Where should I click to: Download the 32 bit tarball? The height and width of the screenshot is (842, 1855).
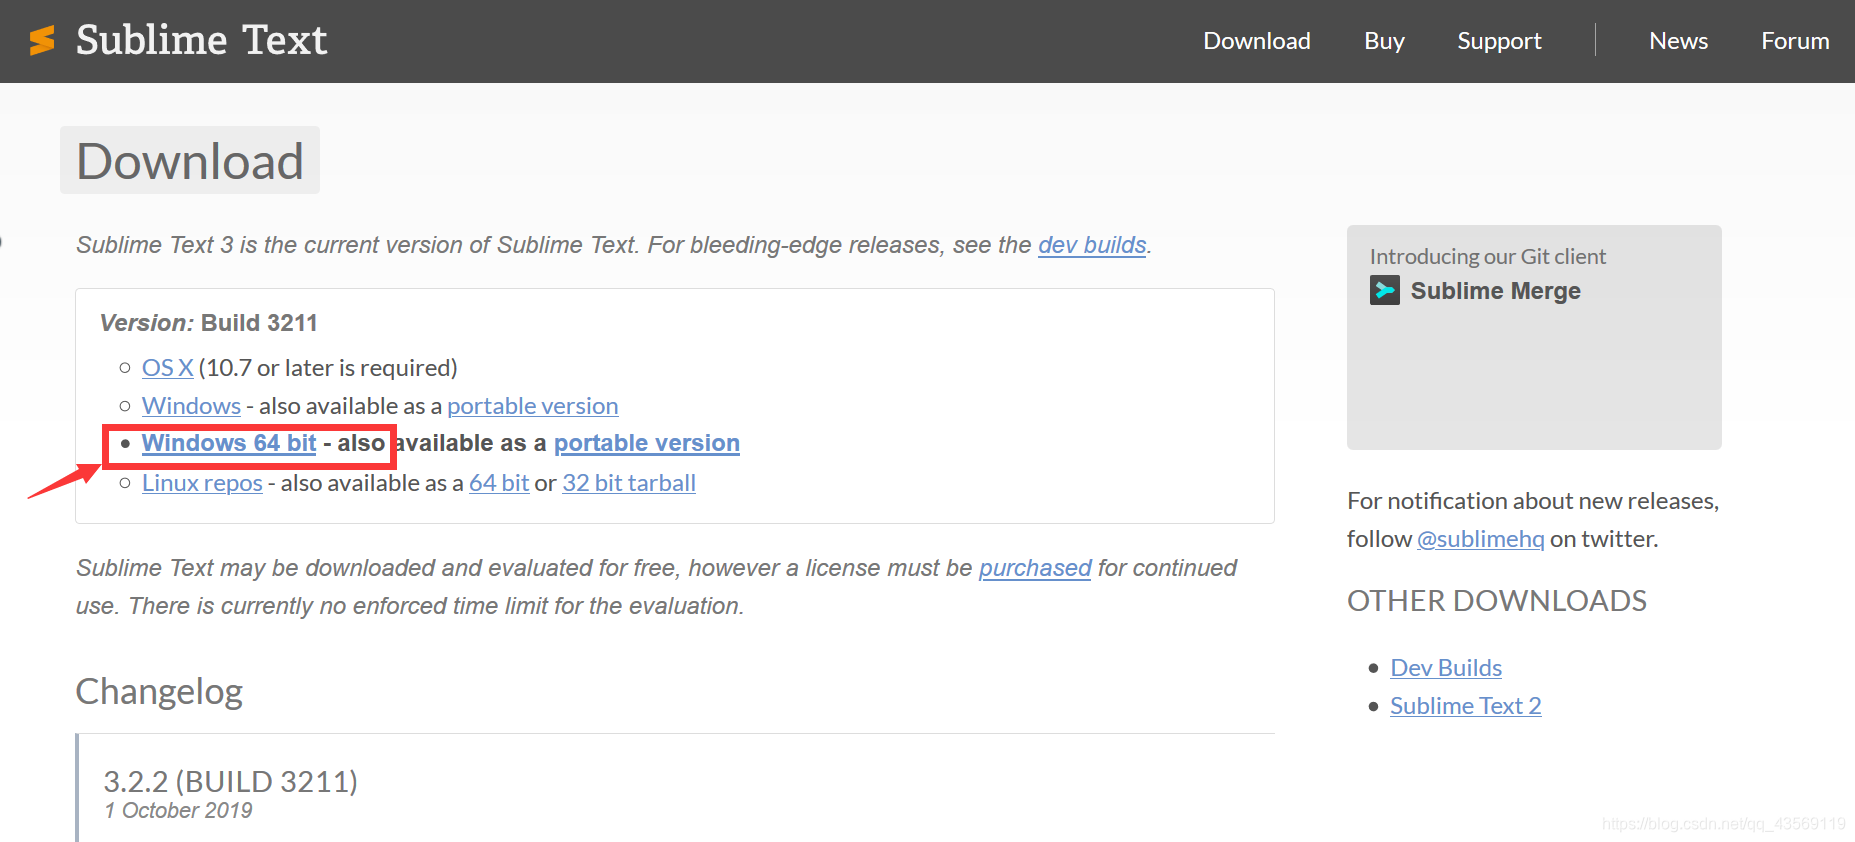point(629,483)
